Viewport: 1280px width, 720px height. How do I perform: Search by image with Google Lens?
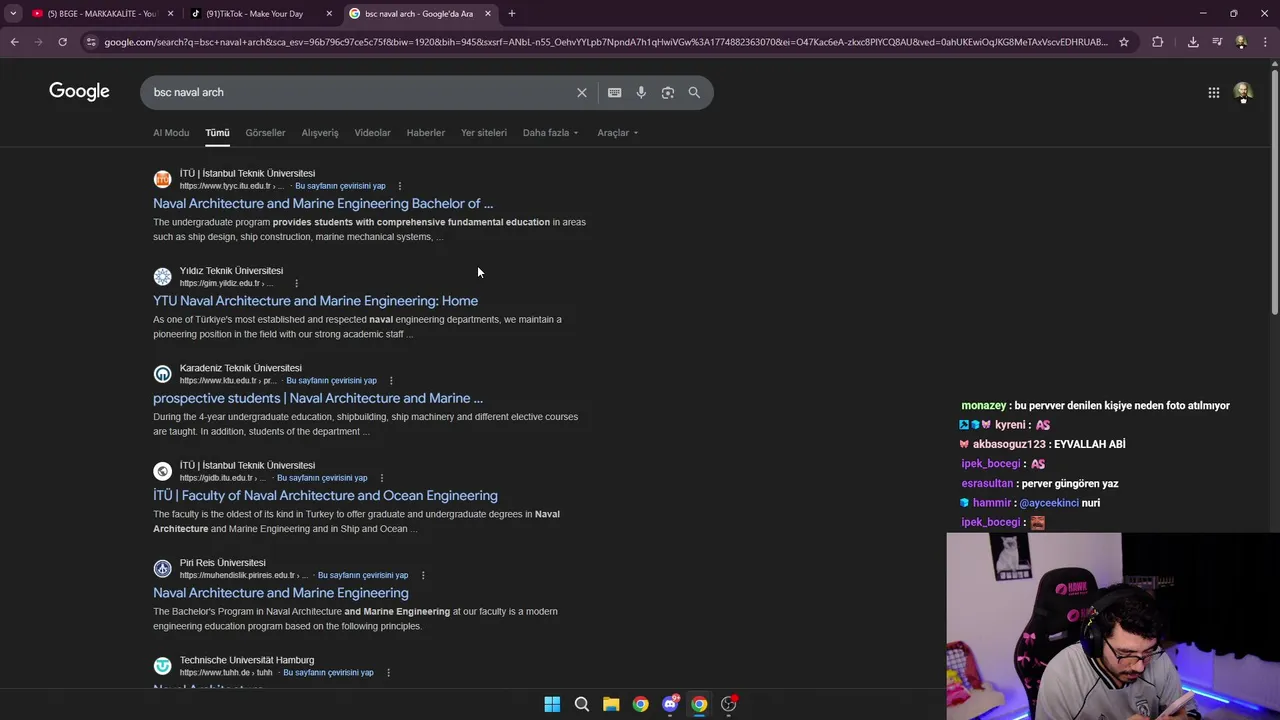pyautogui.click(x=667, y=92)
